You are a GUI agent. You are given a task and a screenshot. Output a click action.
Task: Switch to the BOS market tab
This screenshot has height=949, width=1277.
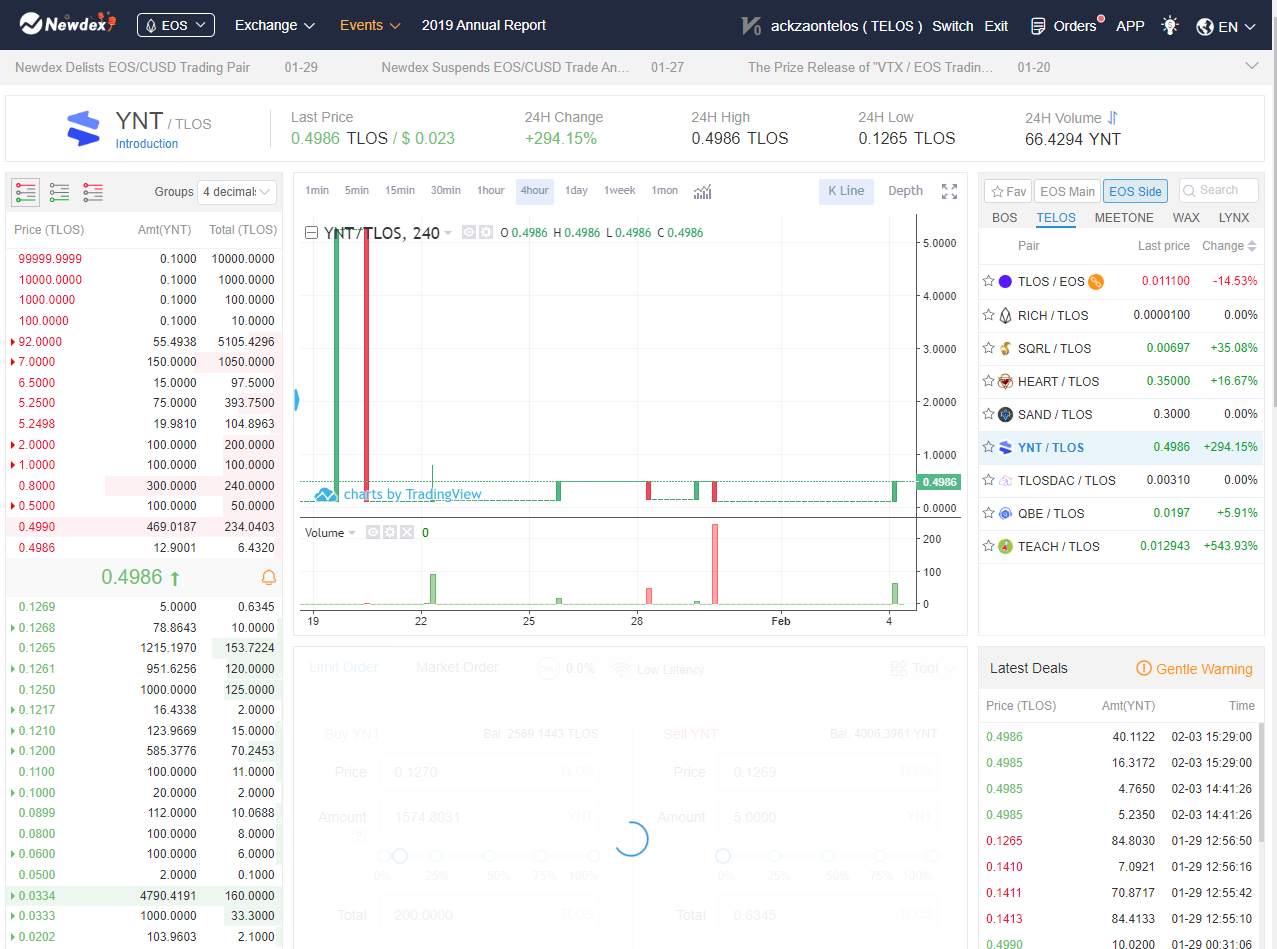coord(1005,218)
